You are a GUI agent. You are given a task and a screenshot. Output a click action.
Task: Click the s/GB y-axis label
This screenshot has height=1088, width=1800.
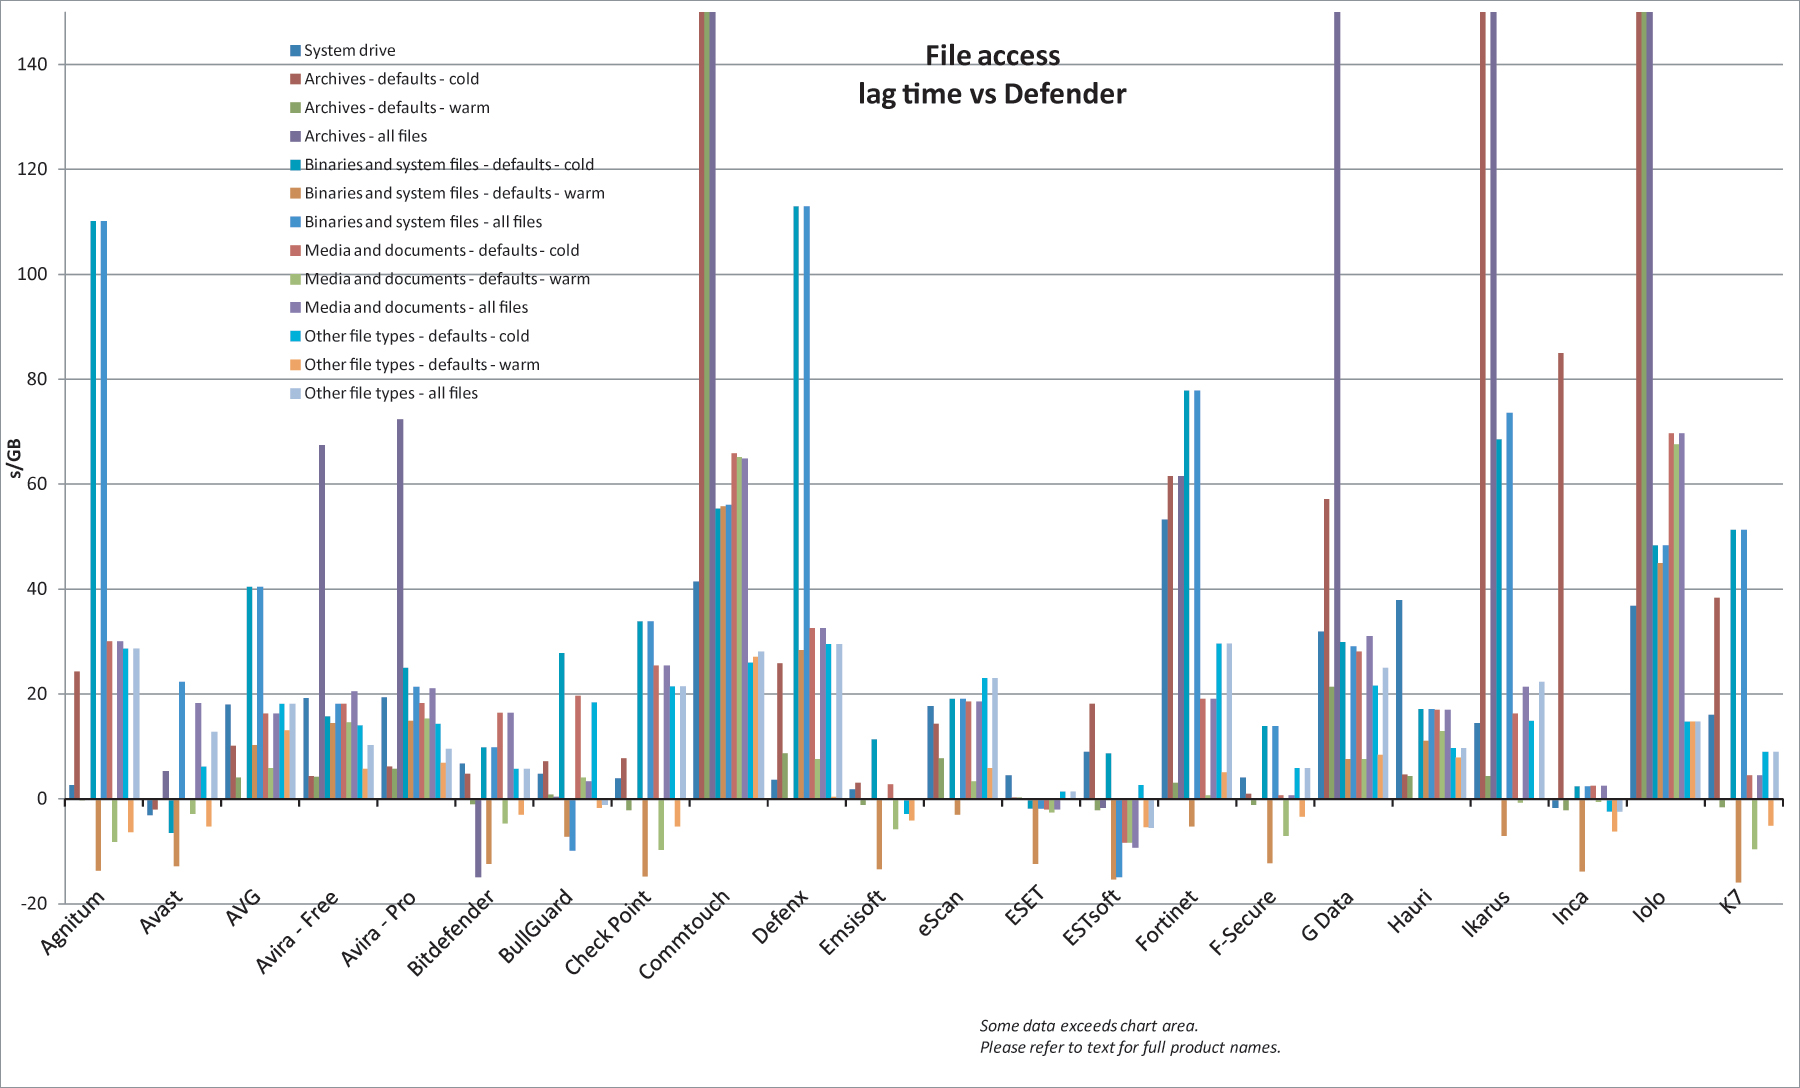pyautogui.click(x=14, y=459)
